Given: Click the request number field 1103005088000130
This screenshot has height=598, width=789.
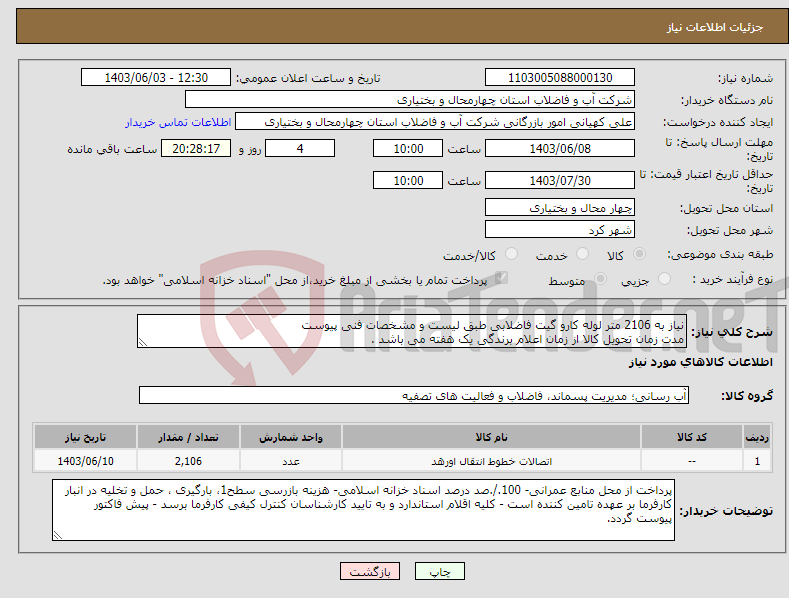Looking at the screenshot, I should pyautogui.click(x=560, y=78).
